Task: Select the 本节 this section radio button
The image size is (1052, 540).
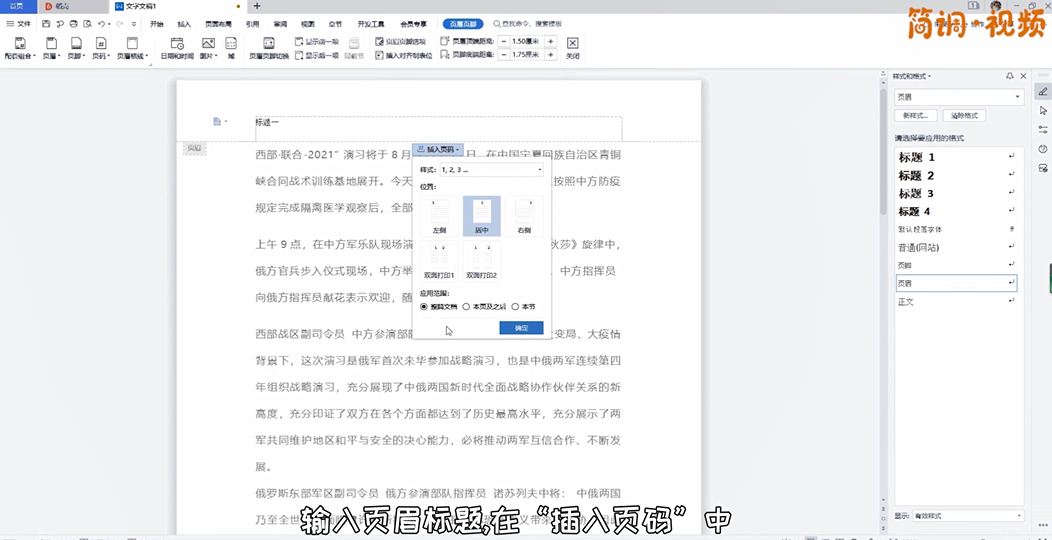Action: pos(515,307)
